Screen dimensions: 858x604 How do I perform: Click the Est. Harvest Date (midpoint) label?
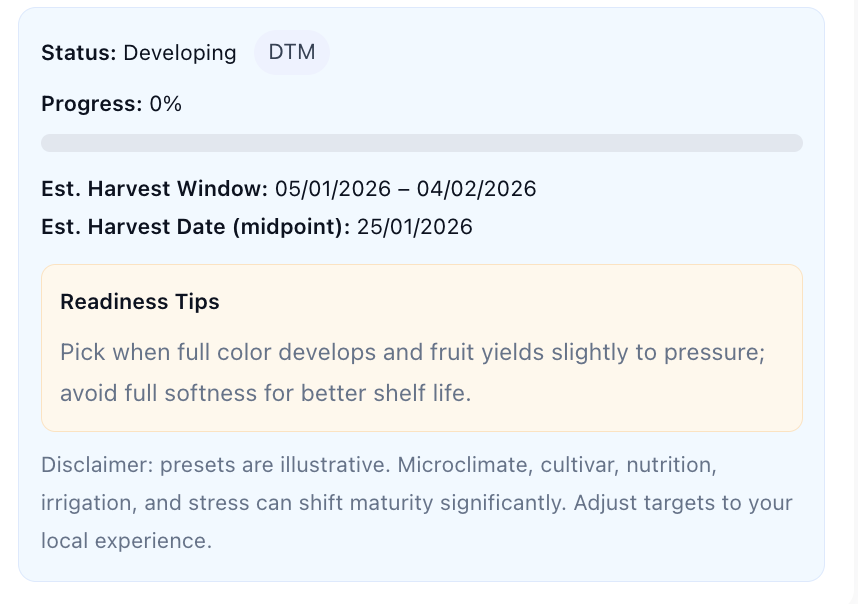point(195,227)
